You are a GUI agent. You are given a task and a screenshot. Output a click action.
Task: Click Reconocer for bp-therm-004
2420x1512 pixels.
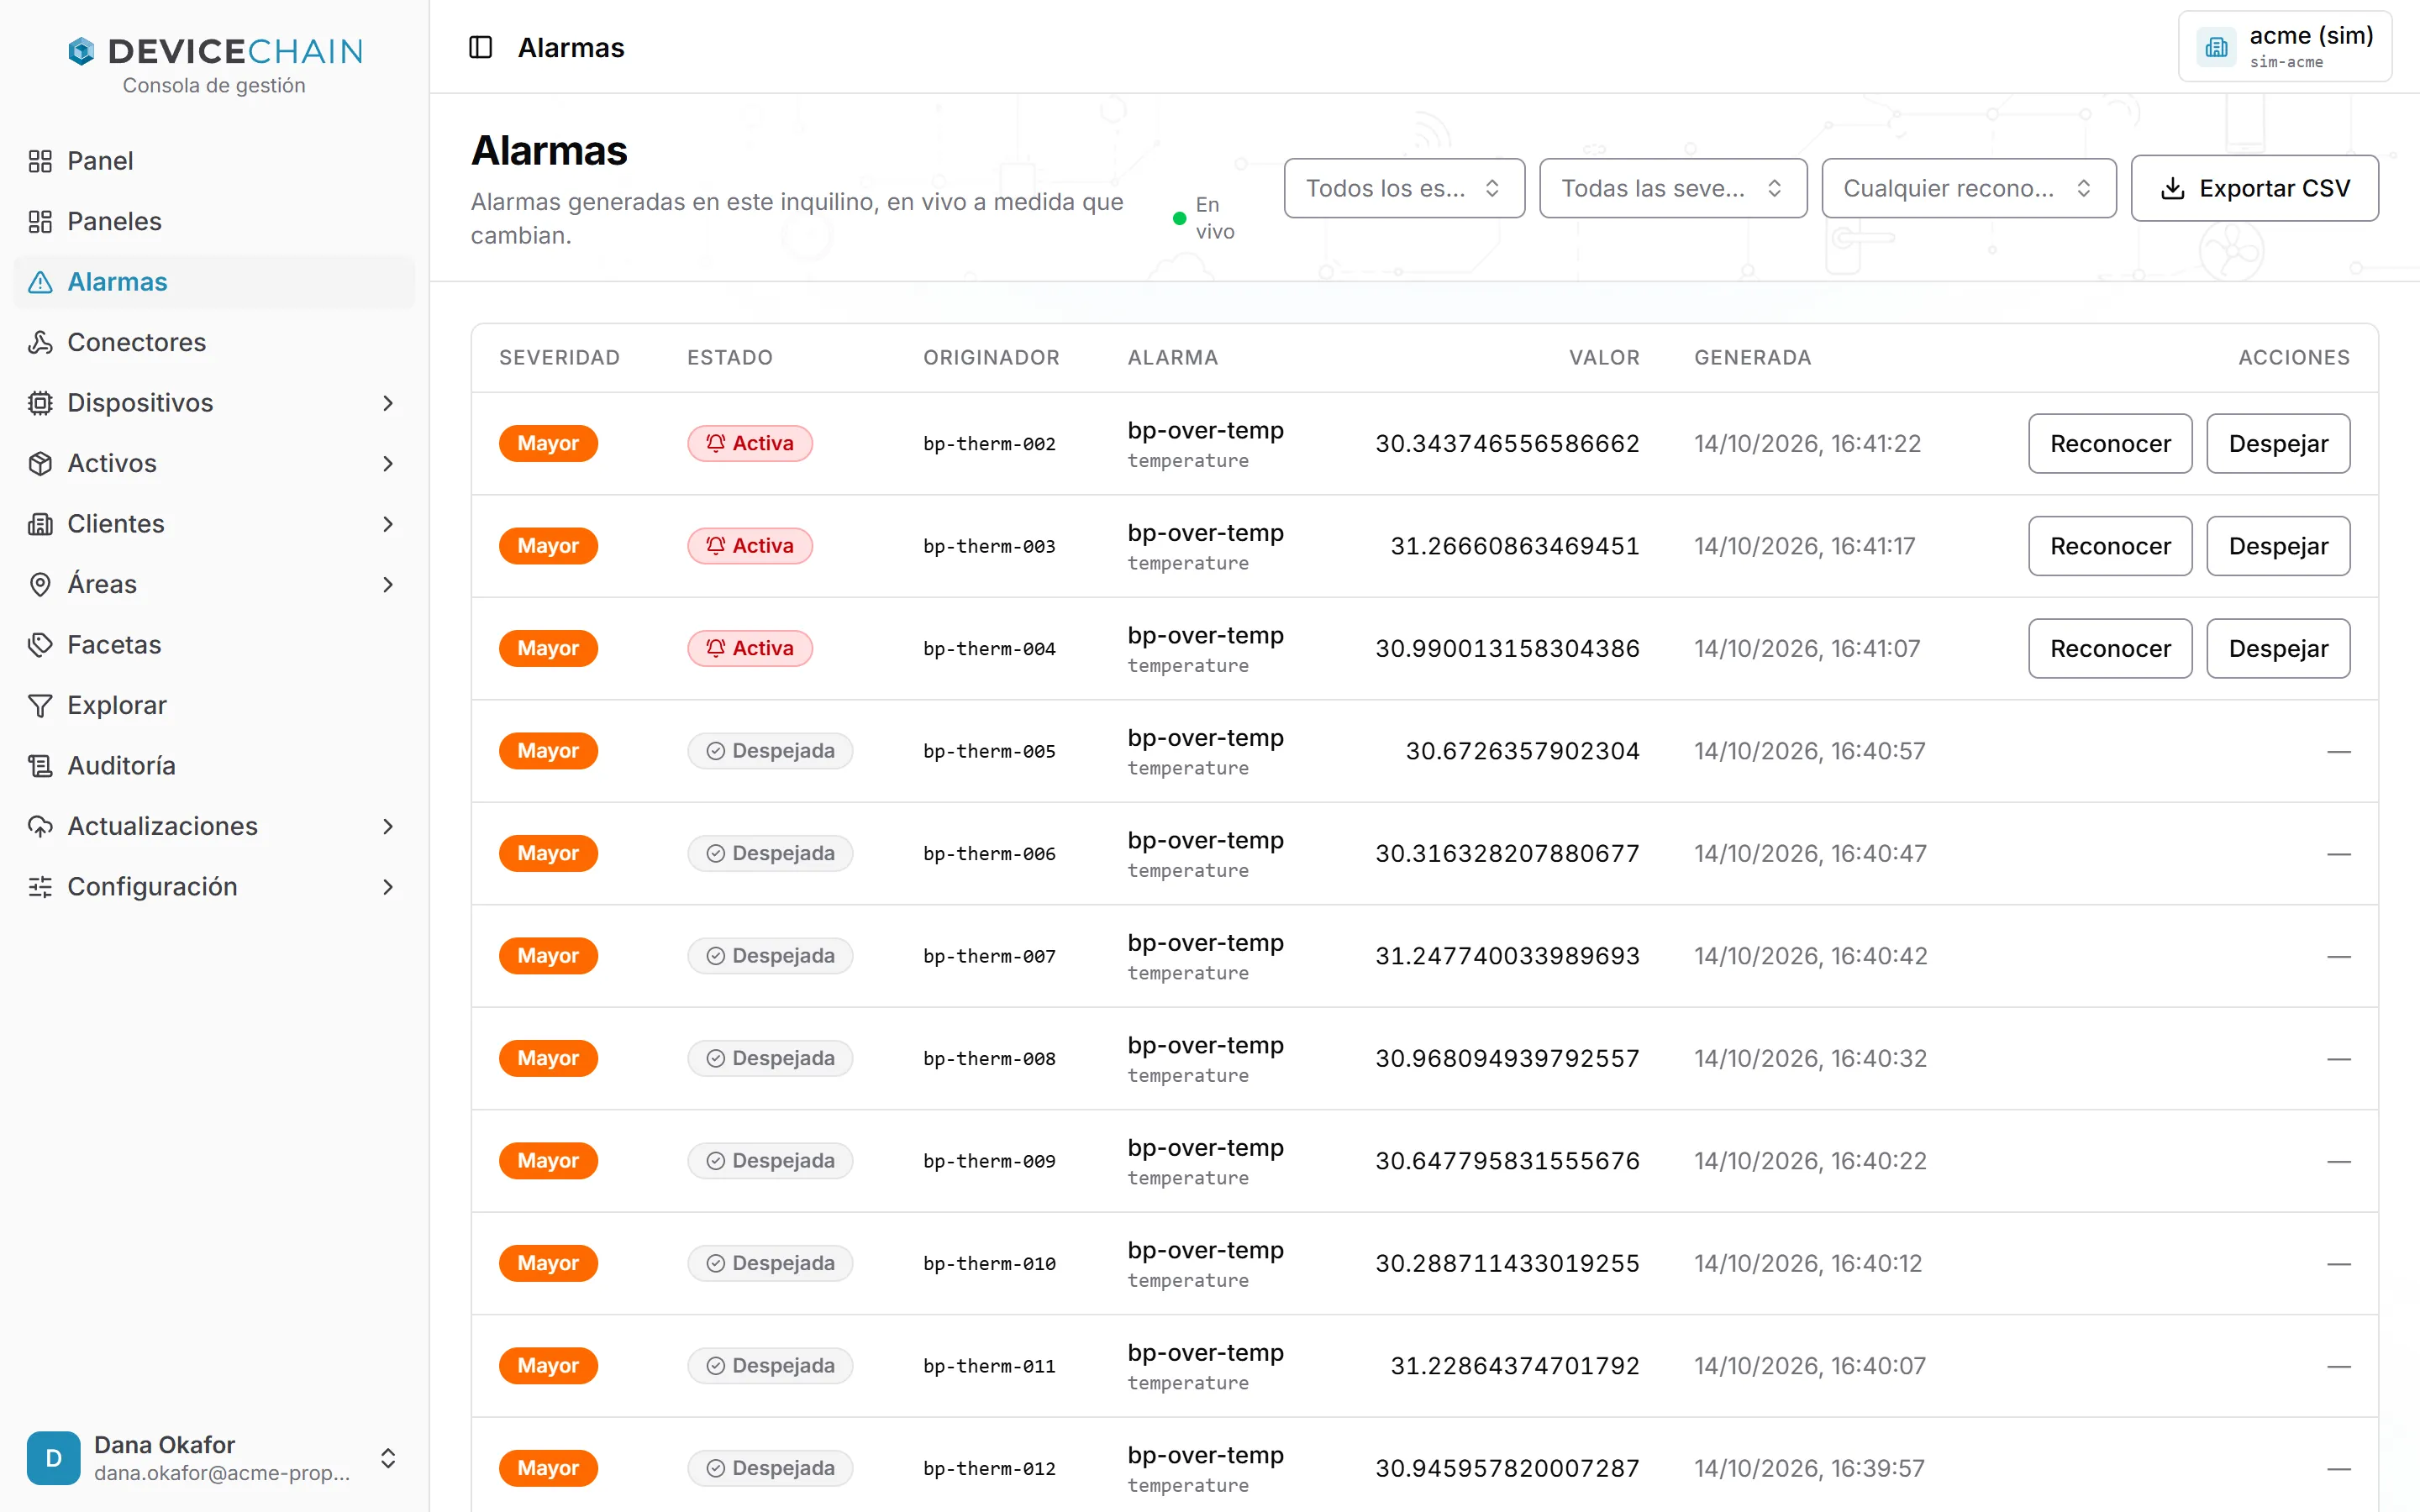click(x=2110, y=648)
